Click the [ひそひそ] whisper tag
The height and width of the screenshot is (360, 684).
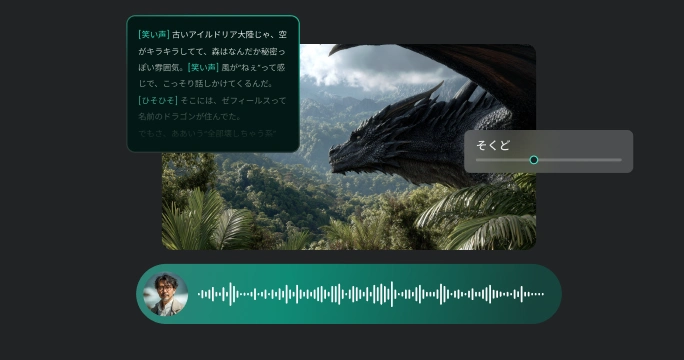click(157, 100)
